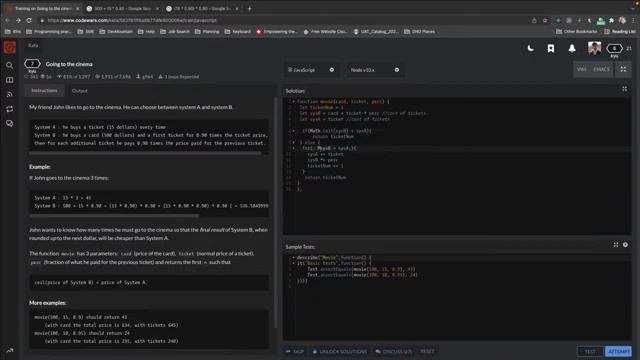Toggle dark mode with the moon icon
640x360 pixels.
[531, 48]
